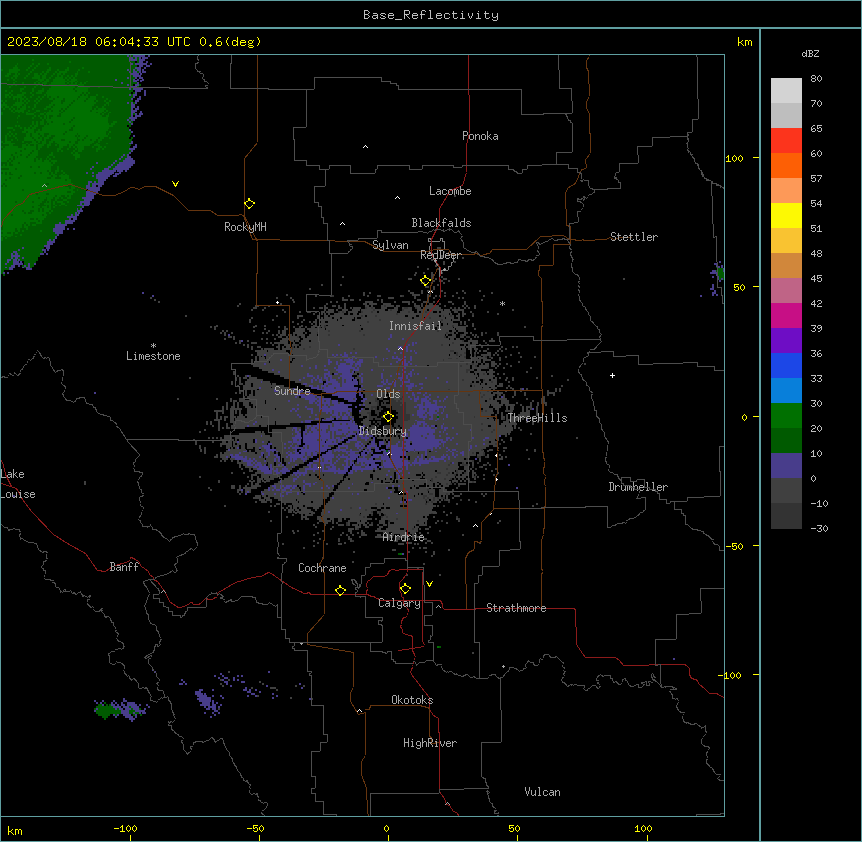Click the asterisk marker above the Limestone label

(x=153, y=346)
